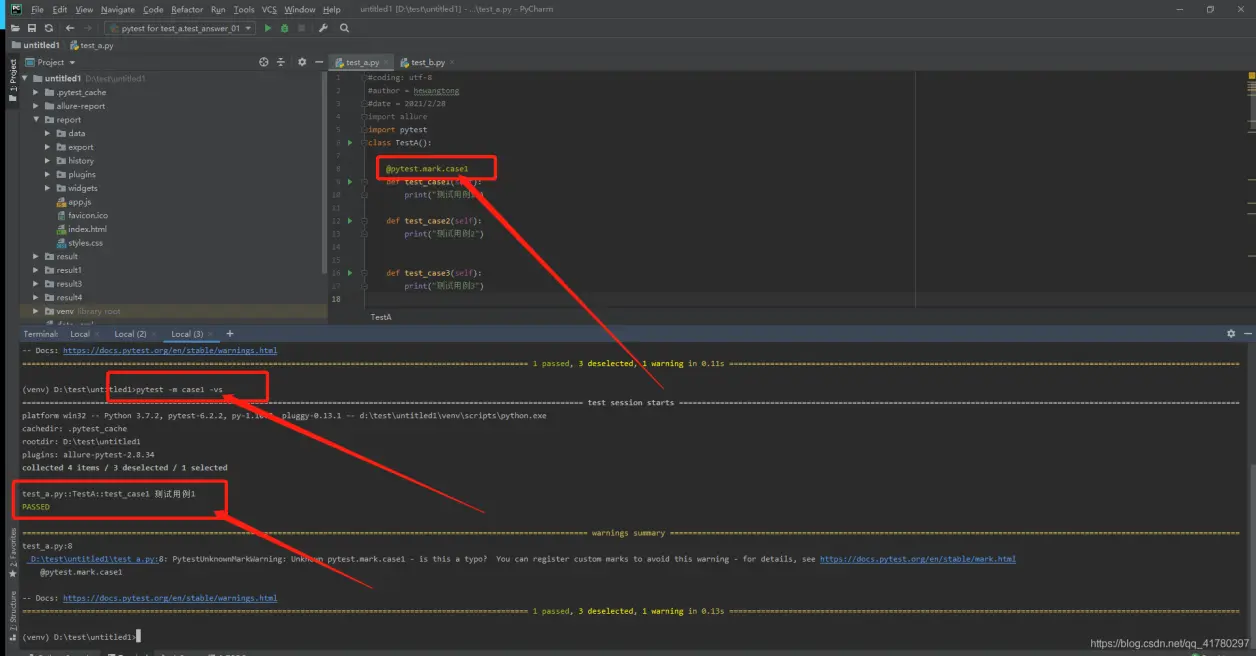Close the Local (3) terminal tab
Screen dimensions: 1256x656
[x=211, y=334]
